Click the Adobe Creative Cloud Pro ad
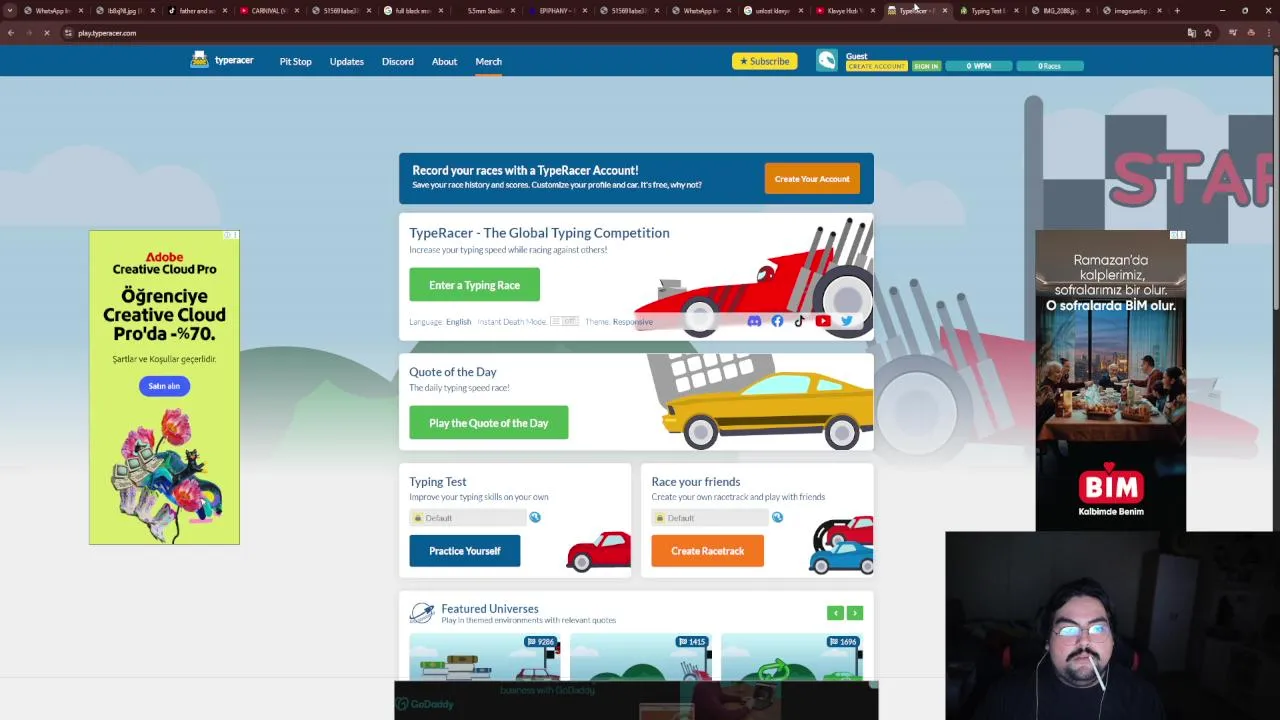The width and height of the screenshot is (1280, 720). pos(164,388)
